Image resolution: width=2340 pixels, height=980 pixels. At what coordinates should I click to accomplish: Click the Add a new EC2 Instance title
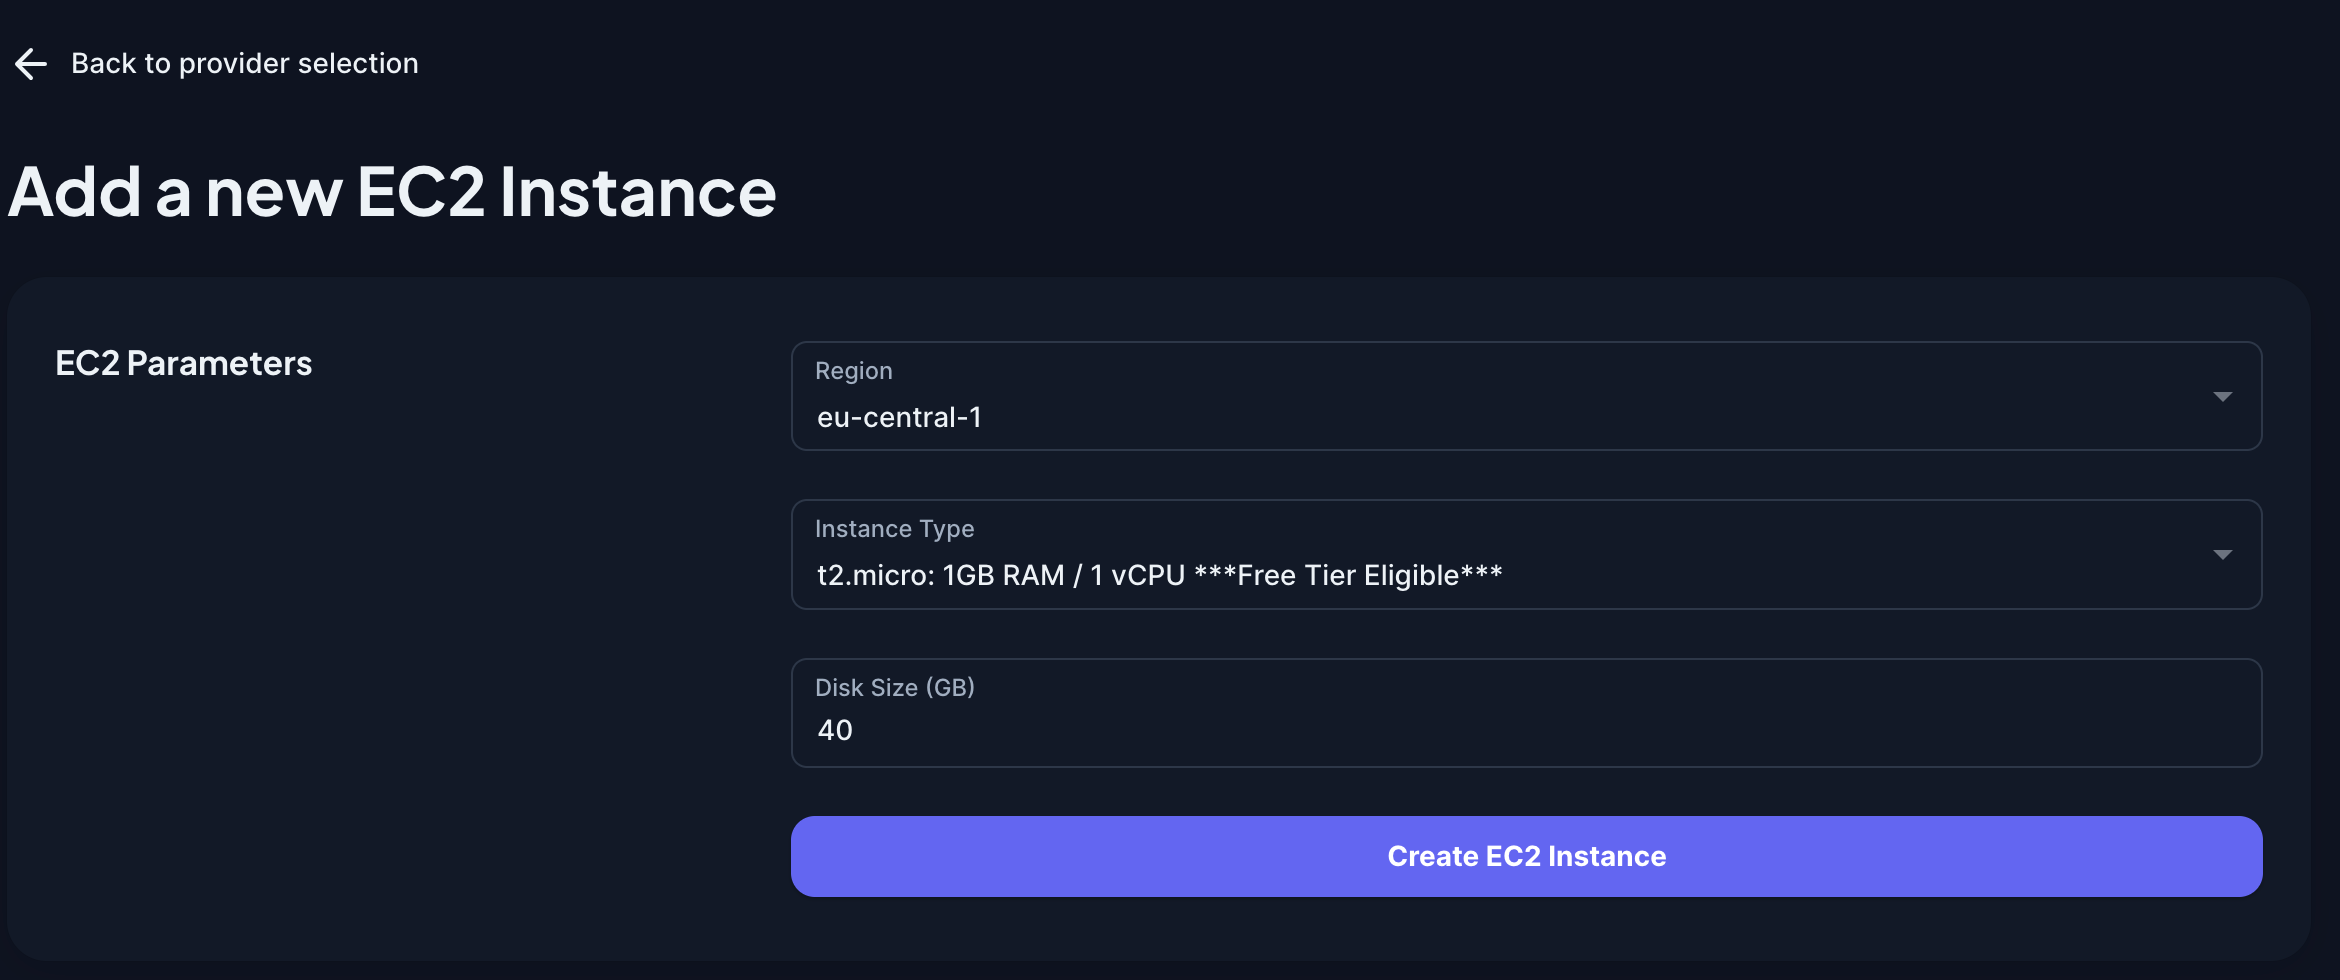point(392,192)
